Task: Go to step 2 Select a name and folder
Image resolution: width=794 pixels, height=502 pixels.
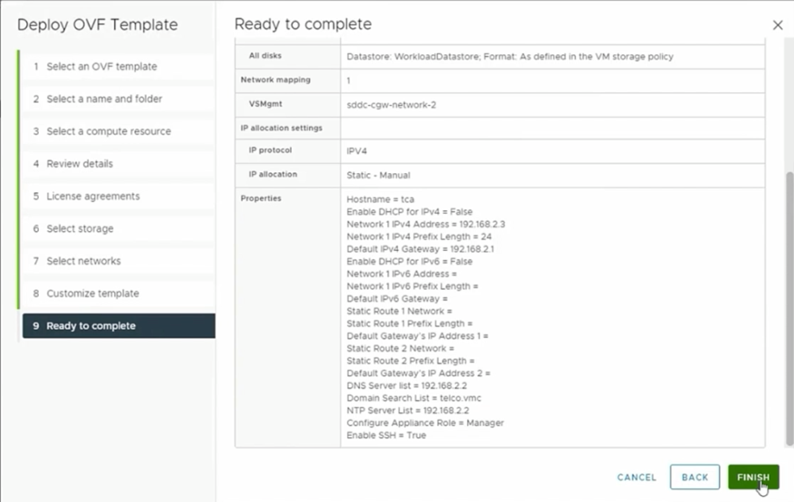Action: (104, 99)
